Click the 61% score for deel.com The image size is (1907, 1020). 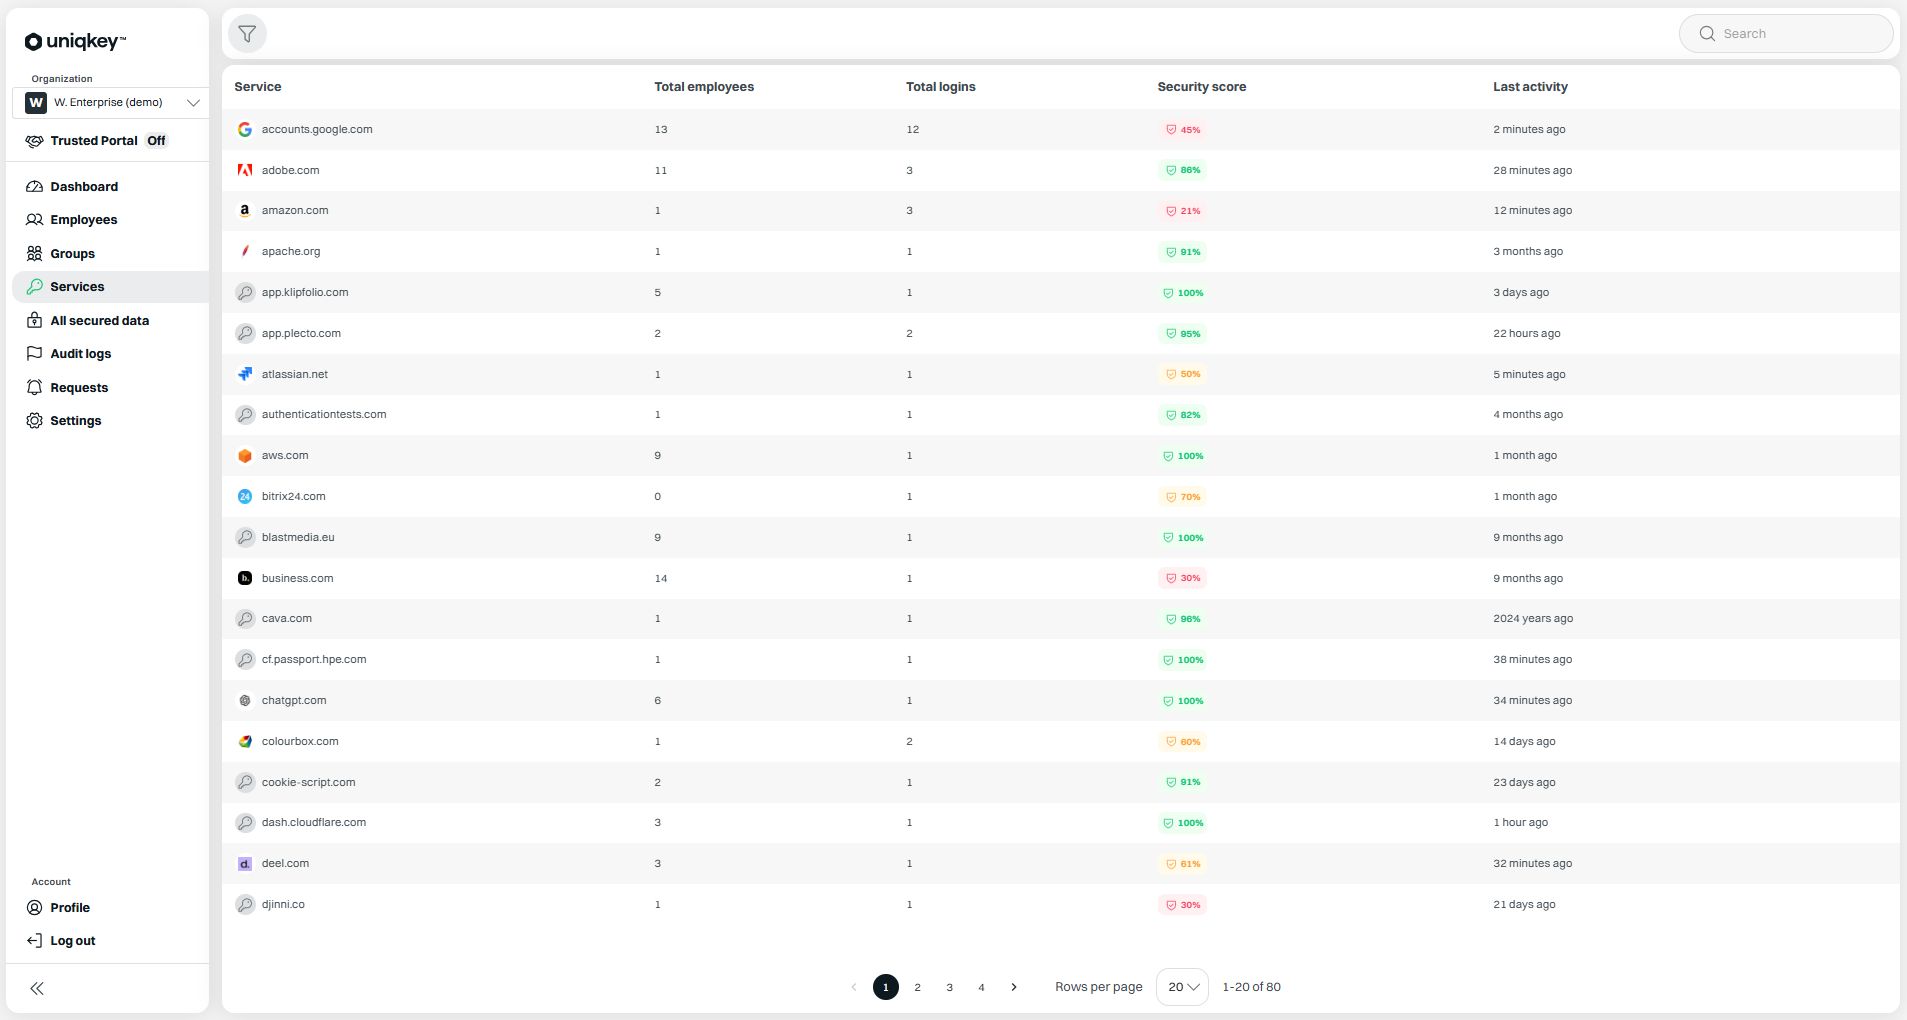[1183, 864]
